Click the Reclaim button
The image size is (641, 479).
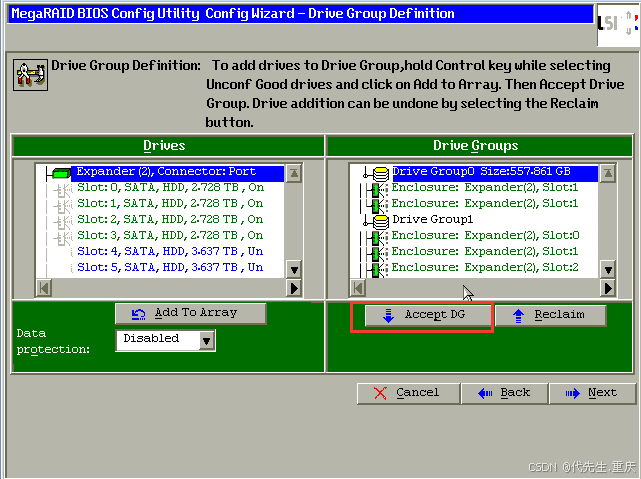coord(551,316)
